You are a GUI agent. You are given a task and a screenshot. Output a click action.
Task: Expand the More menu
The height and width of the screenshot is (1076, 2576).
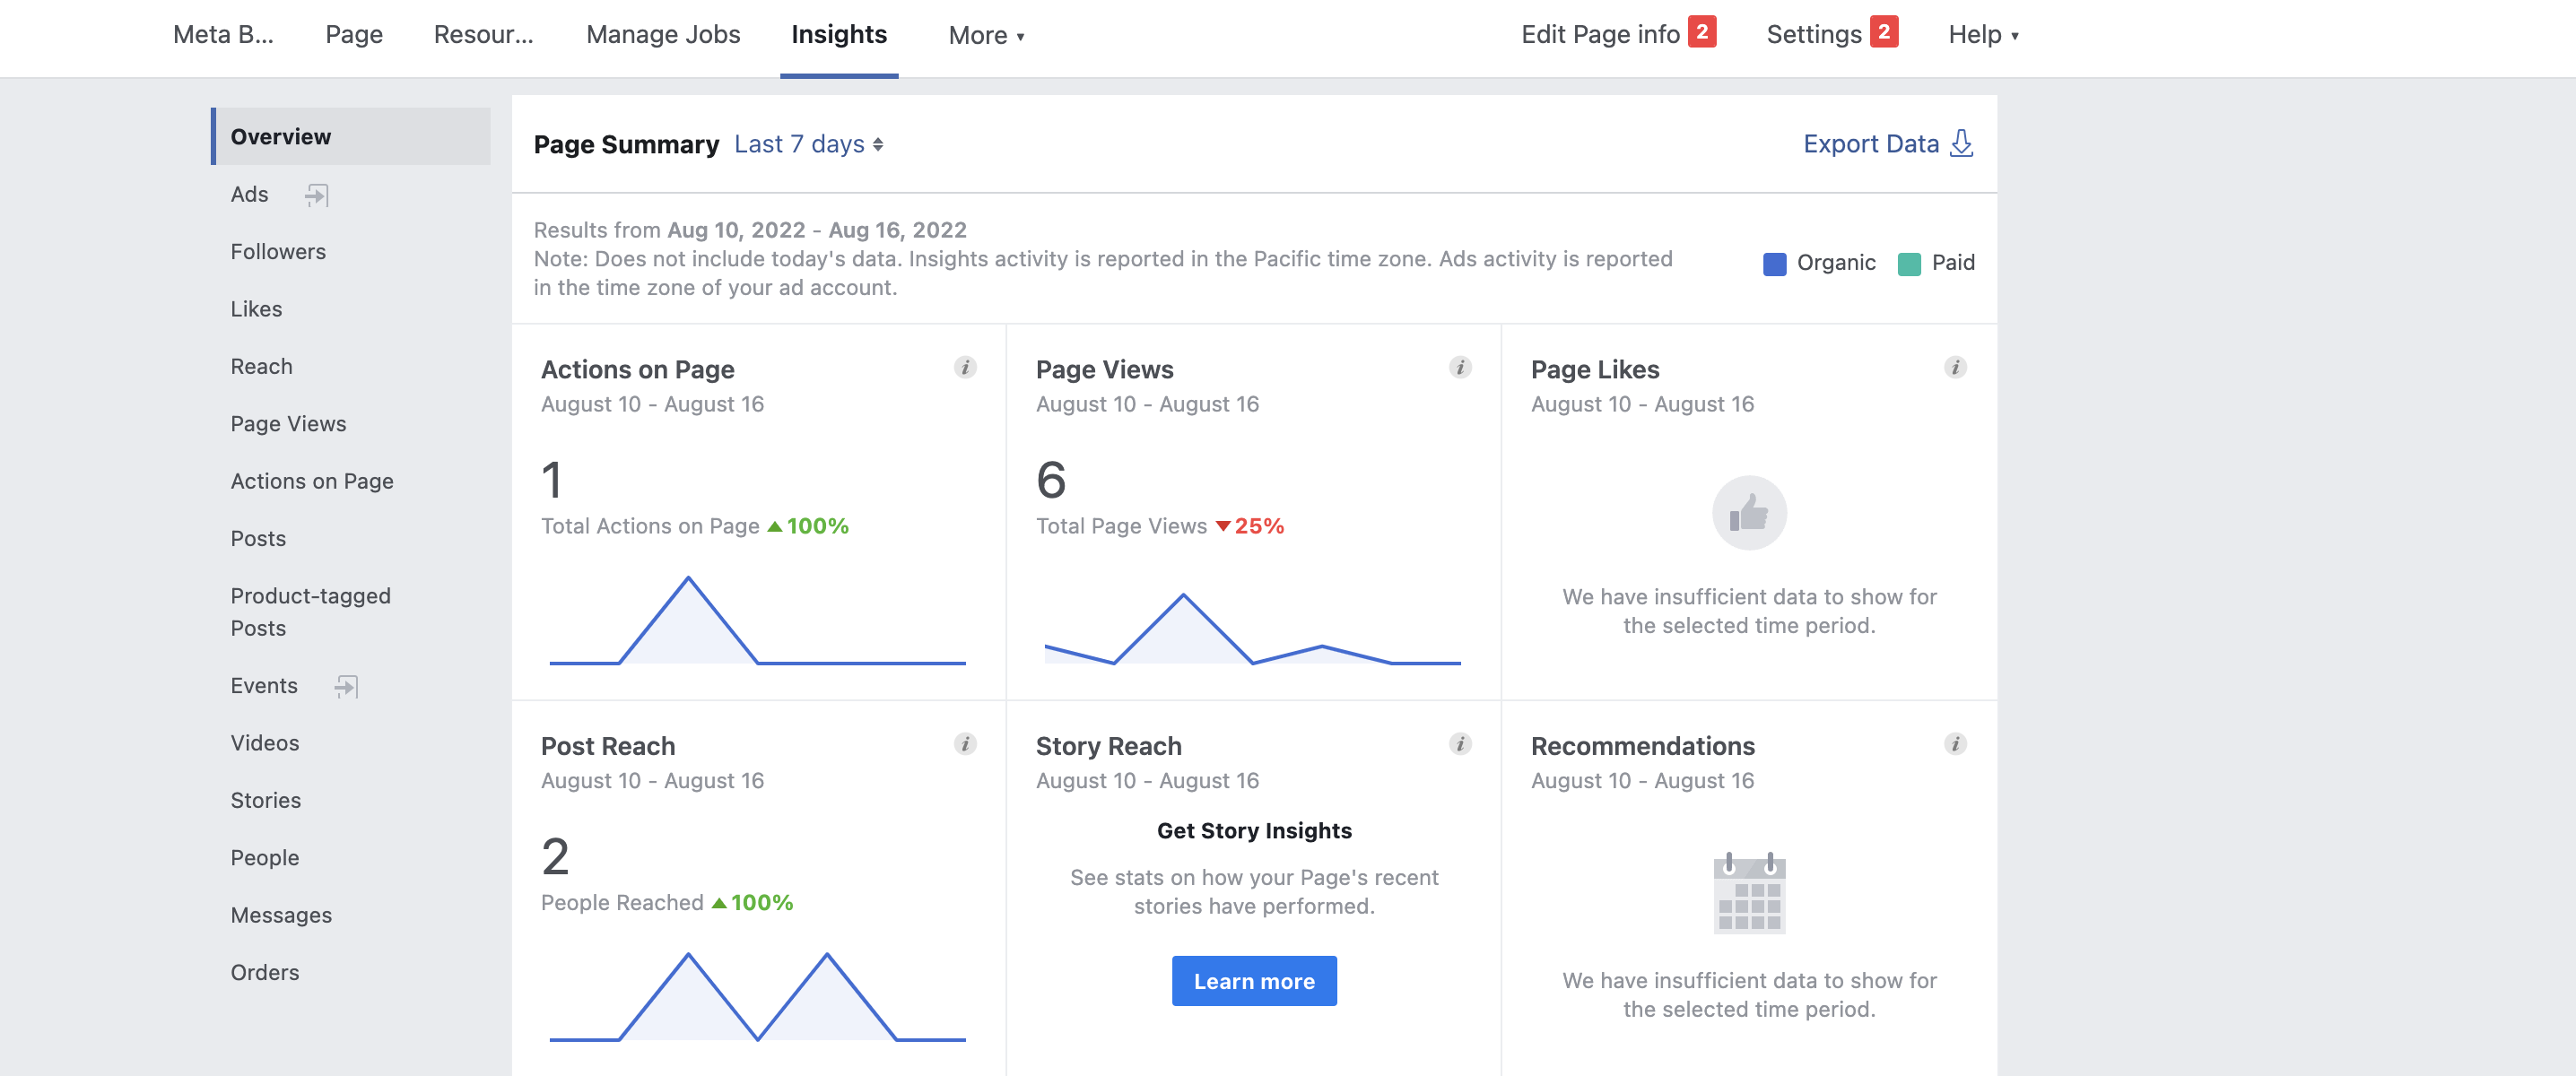pos(986,35)
